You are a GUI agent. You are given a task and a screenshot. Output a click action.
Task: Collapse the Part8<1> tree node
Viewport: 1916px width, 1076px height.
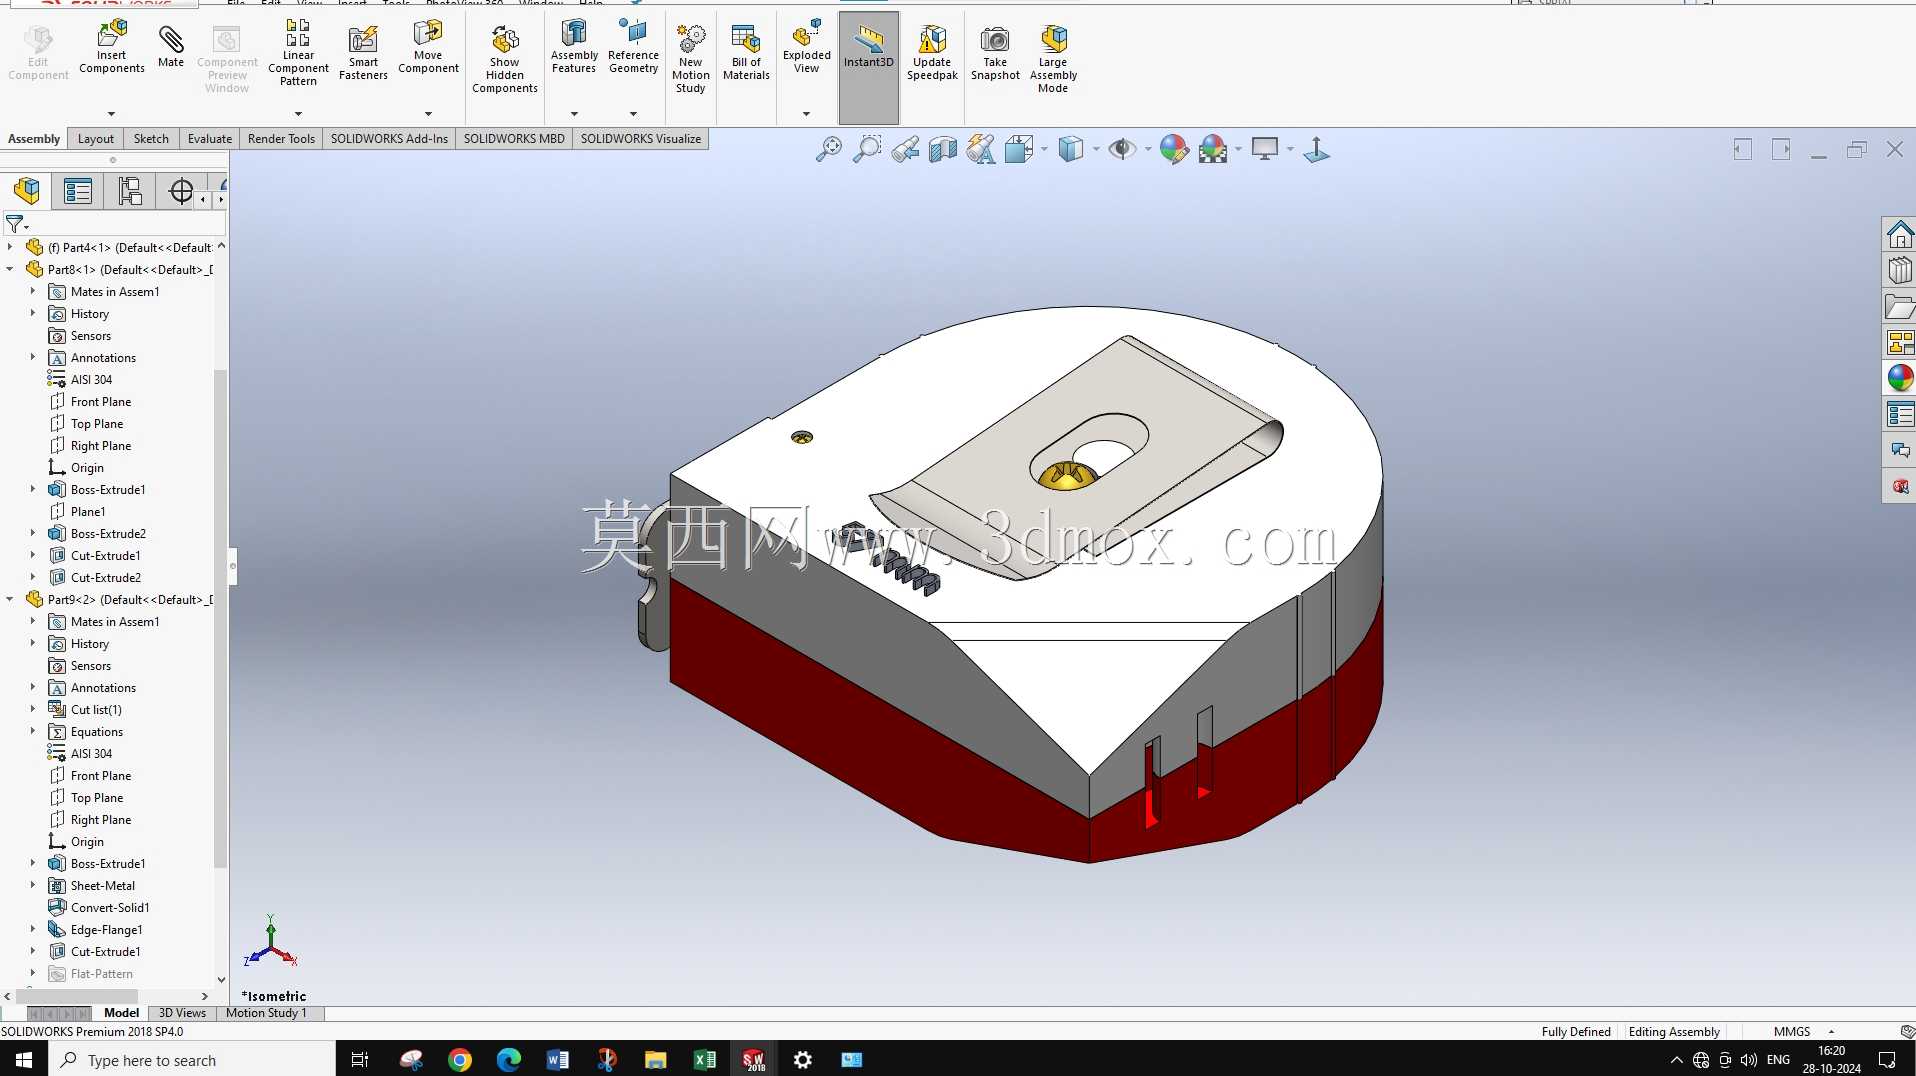10,270
